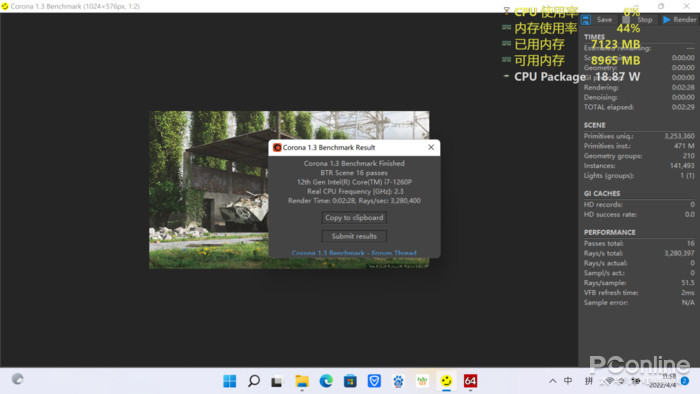The width and height of the screenshot is (700, 394).
Task: Open Task View on the taskbar
Action: (277, 381)
